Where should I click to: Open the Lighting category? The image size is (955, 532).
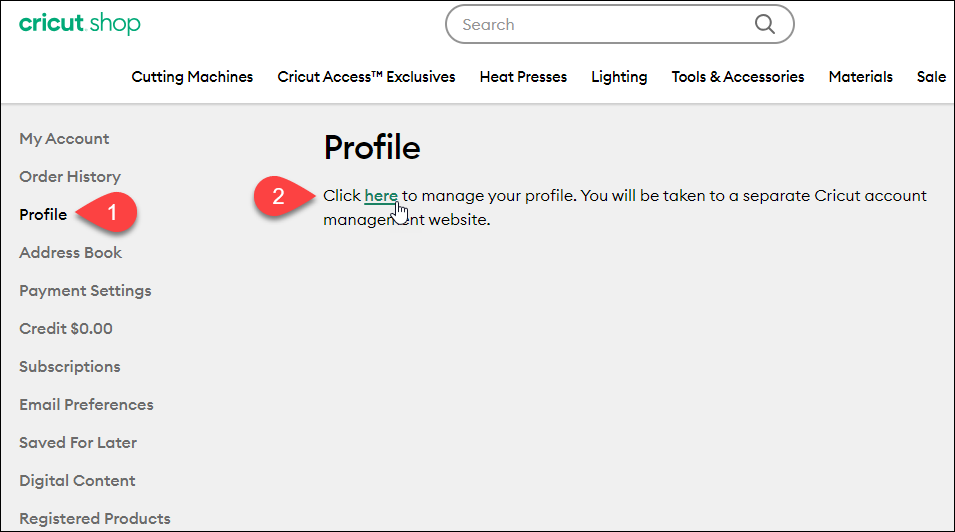(x=619, y=77)
